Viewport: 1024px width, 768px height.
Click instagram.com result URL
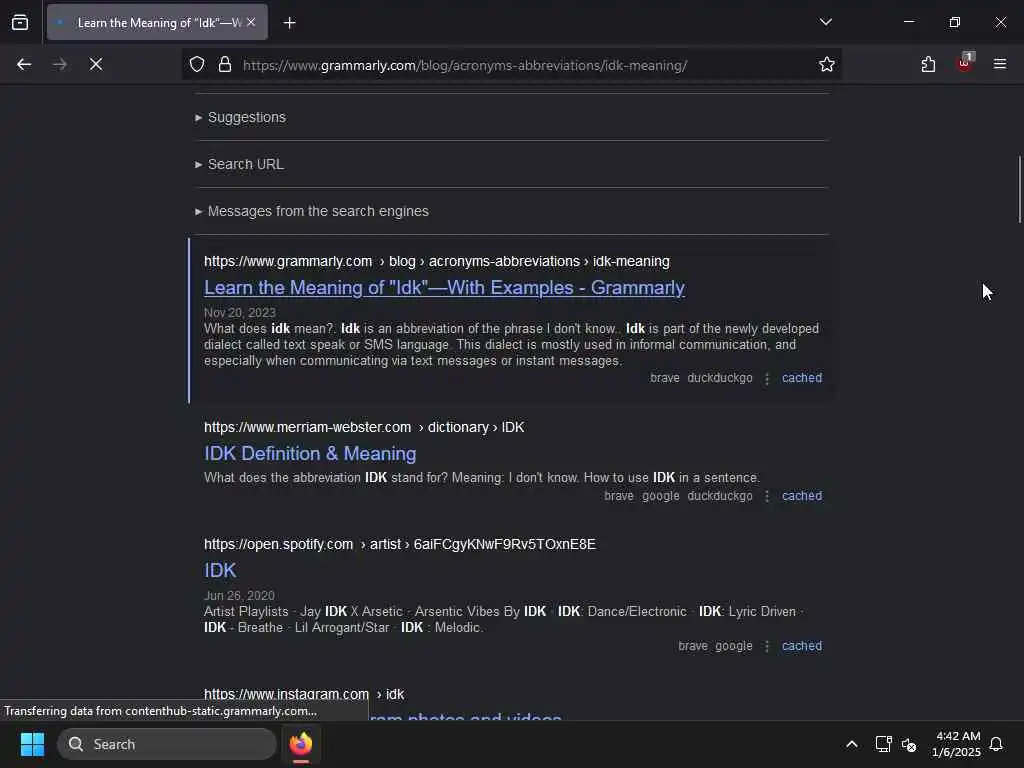coord(304,694)
